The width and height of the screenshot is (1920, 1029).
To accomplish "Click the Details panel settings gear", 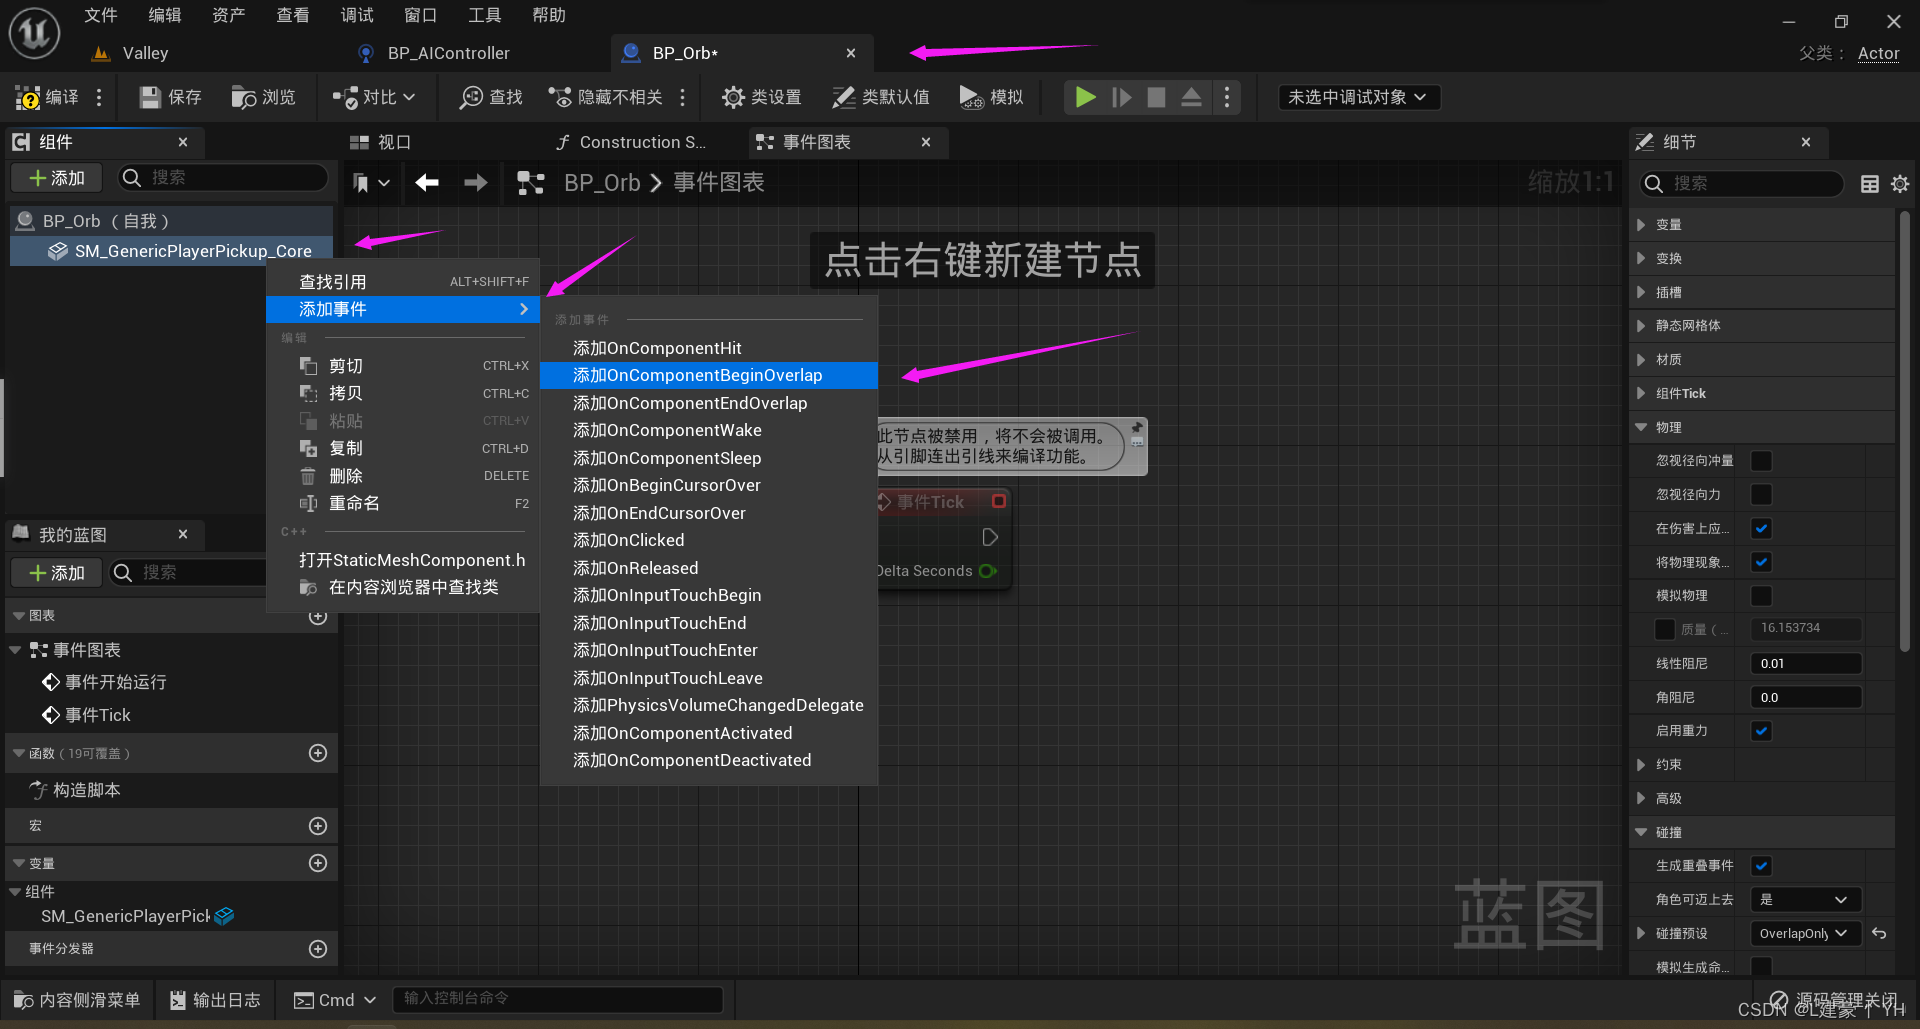I will pyautogui.click(x=1900, y=184).
